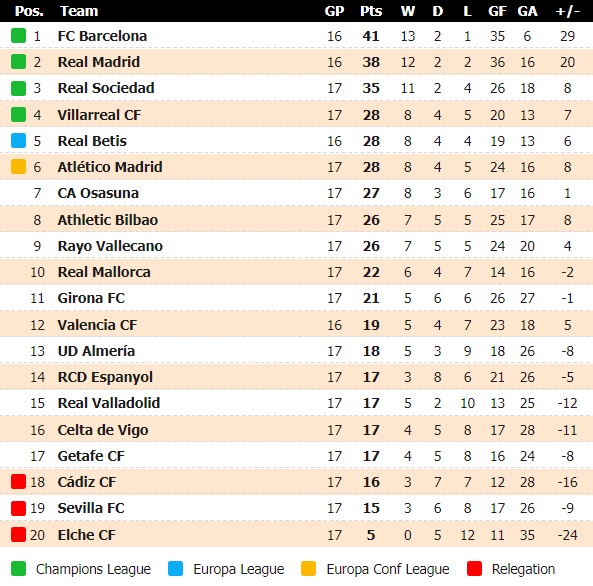Click the red relegation marker beside Cádiz CF

tap(18, 482)
